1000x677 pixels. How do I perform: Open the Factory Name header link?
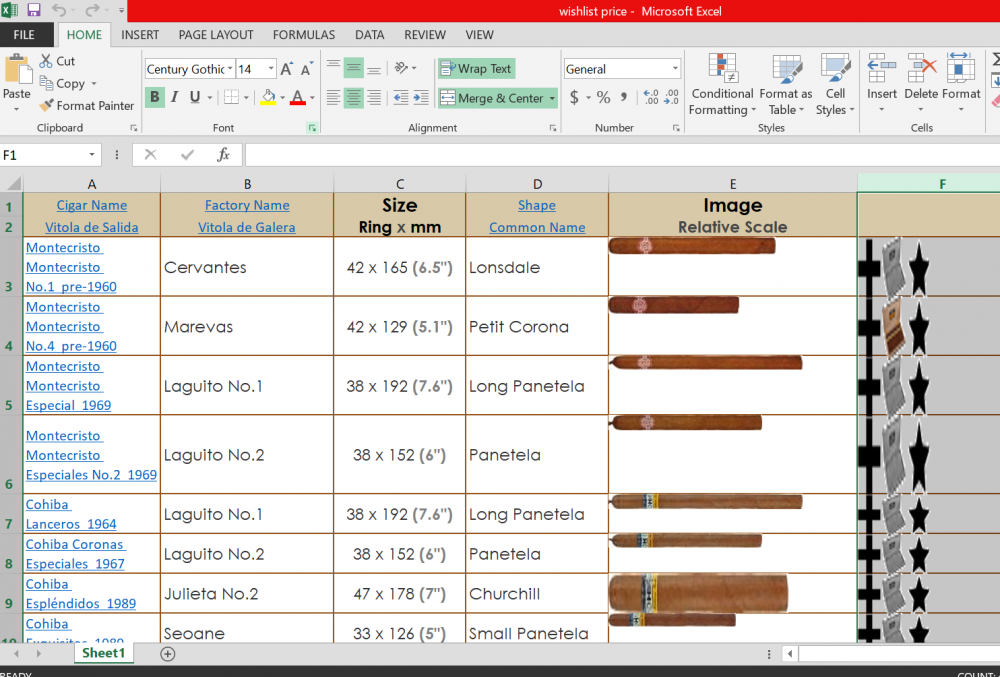(x=247, y=205)
